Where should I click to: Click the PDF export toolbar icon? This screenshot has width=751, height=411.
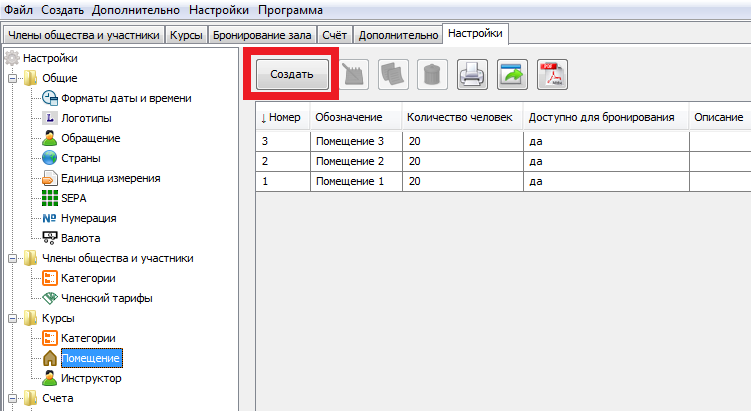click(552, 75)
